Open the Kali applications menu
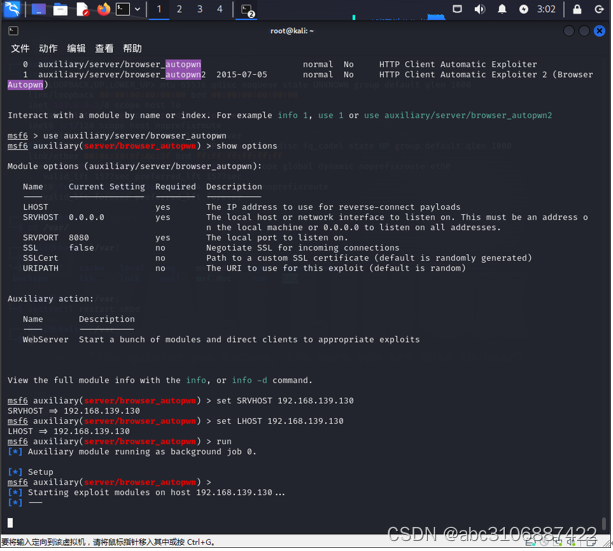The image size is (613, 551). 11,9
